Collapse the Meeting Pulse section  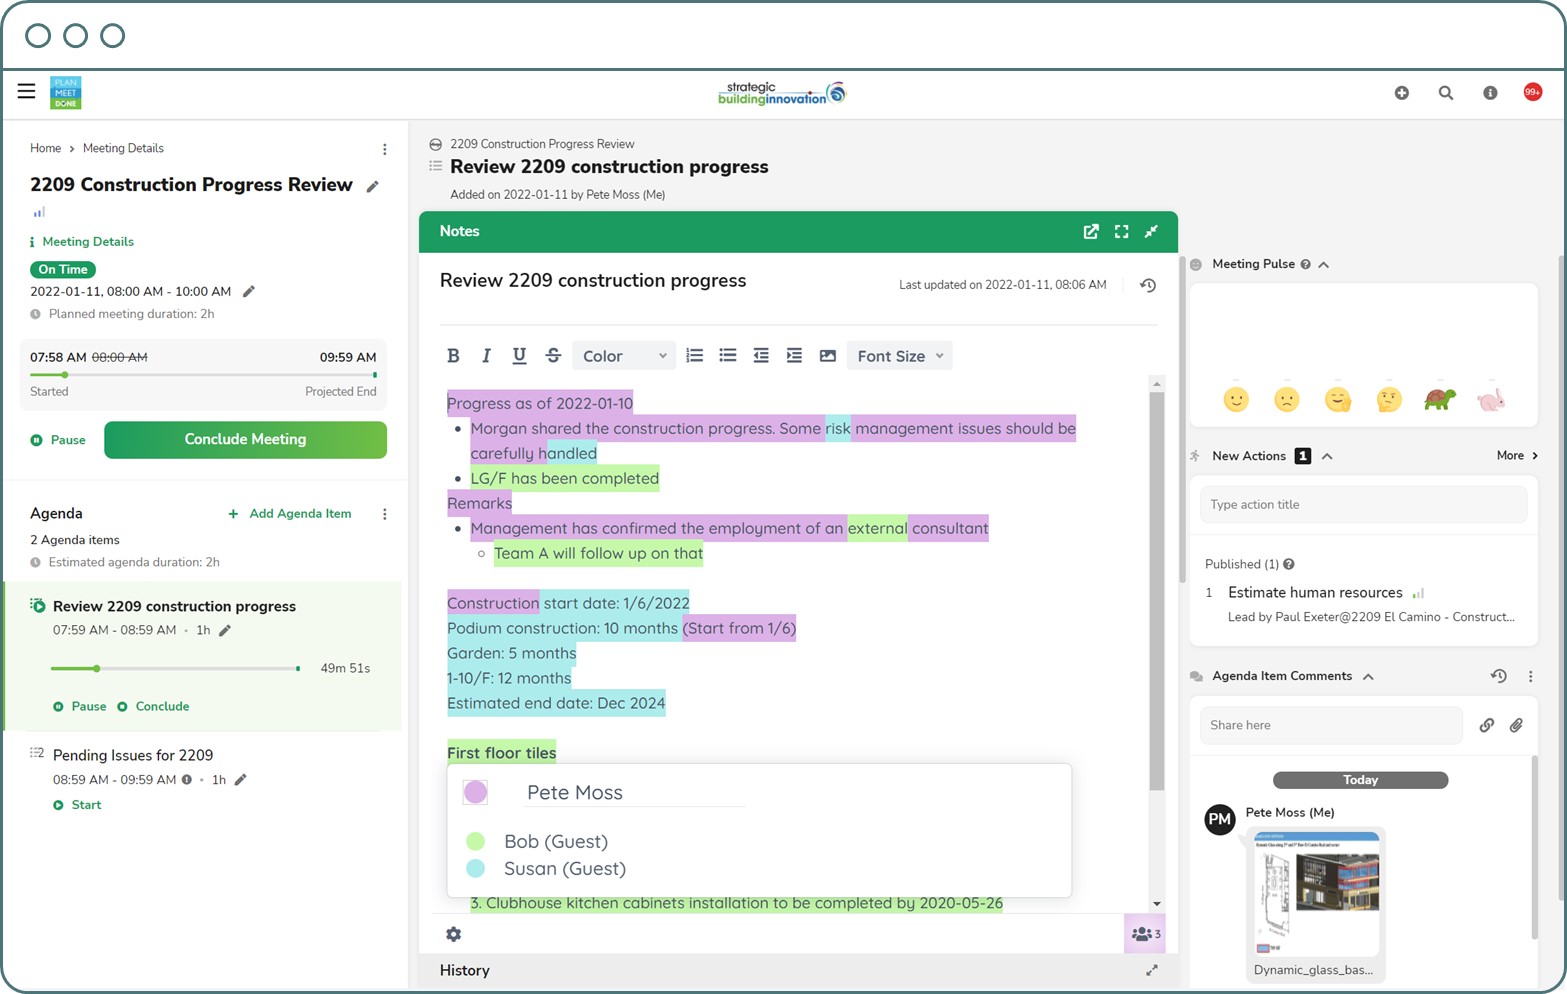1324,265
